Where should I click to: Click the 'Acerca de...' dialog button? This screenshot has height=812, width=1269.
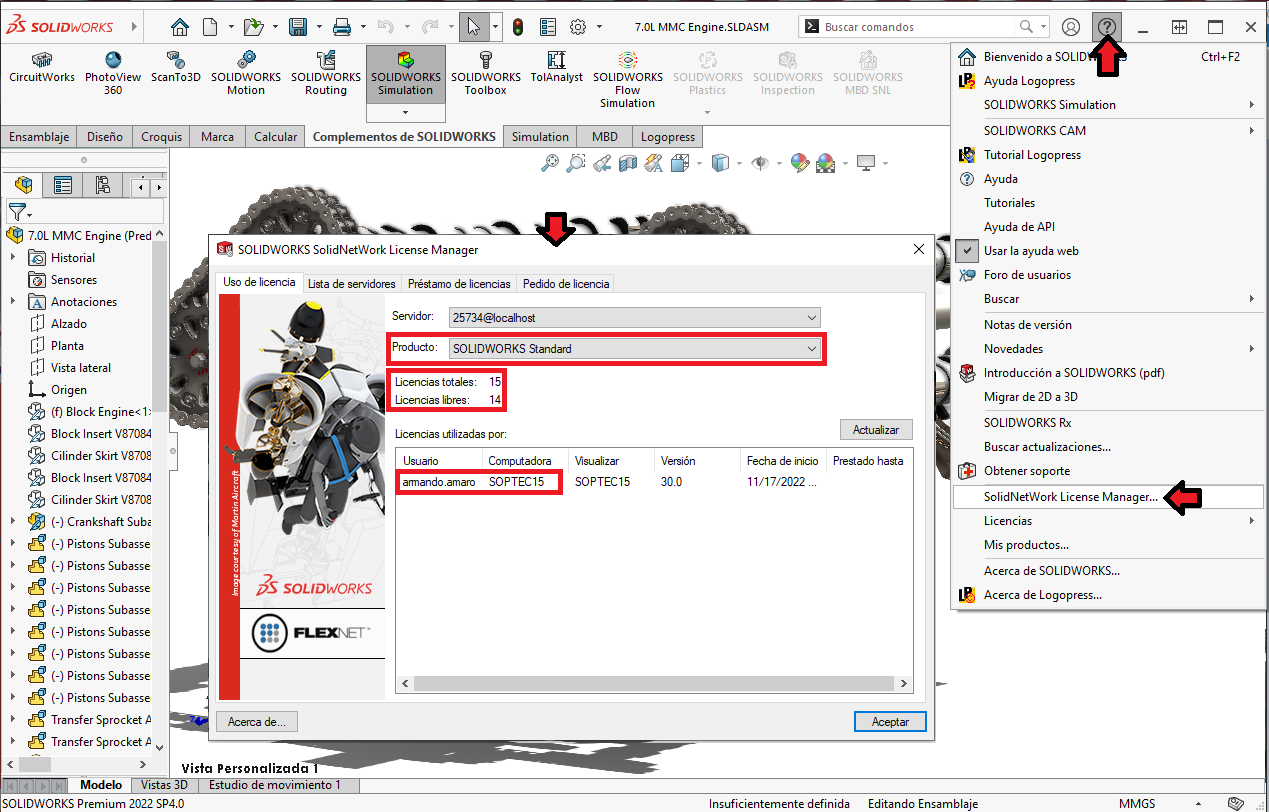(257, 721)
